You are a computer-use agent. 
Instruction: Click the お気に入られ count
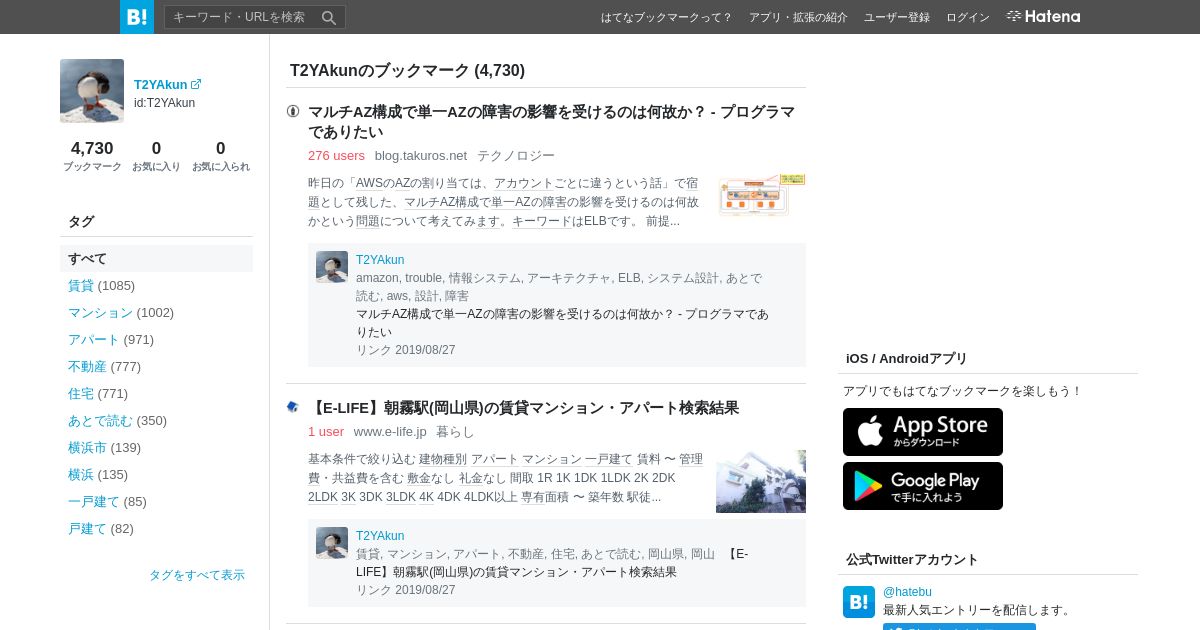221,155
